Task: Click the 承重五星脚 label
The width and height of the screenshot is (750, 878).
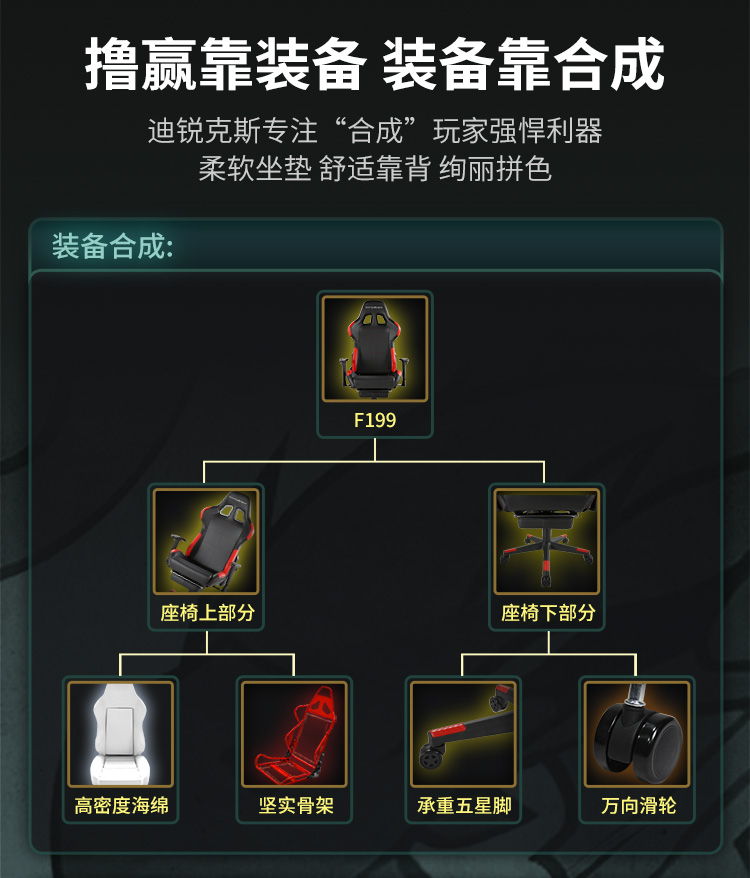Action: 464,806
